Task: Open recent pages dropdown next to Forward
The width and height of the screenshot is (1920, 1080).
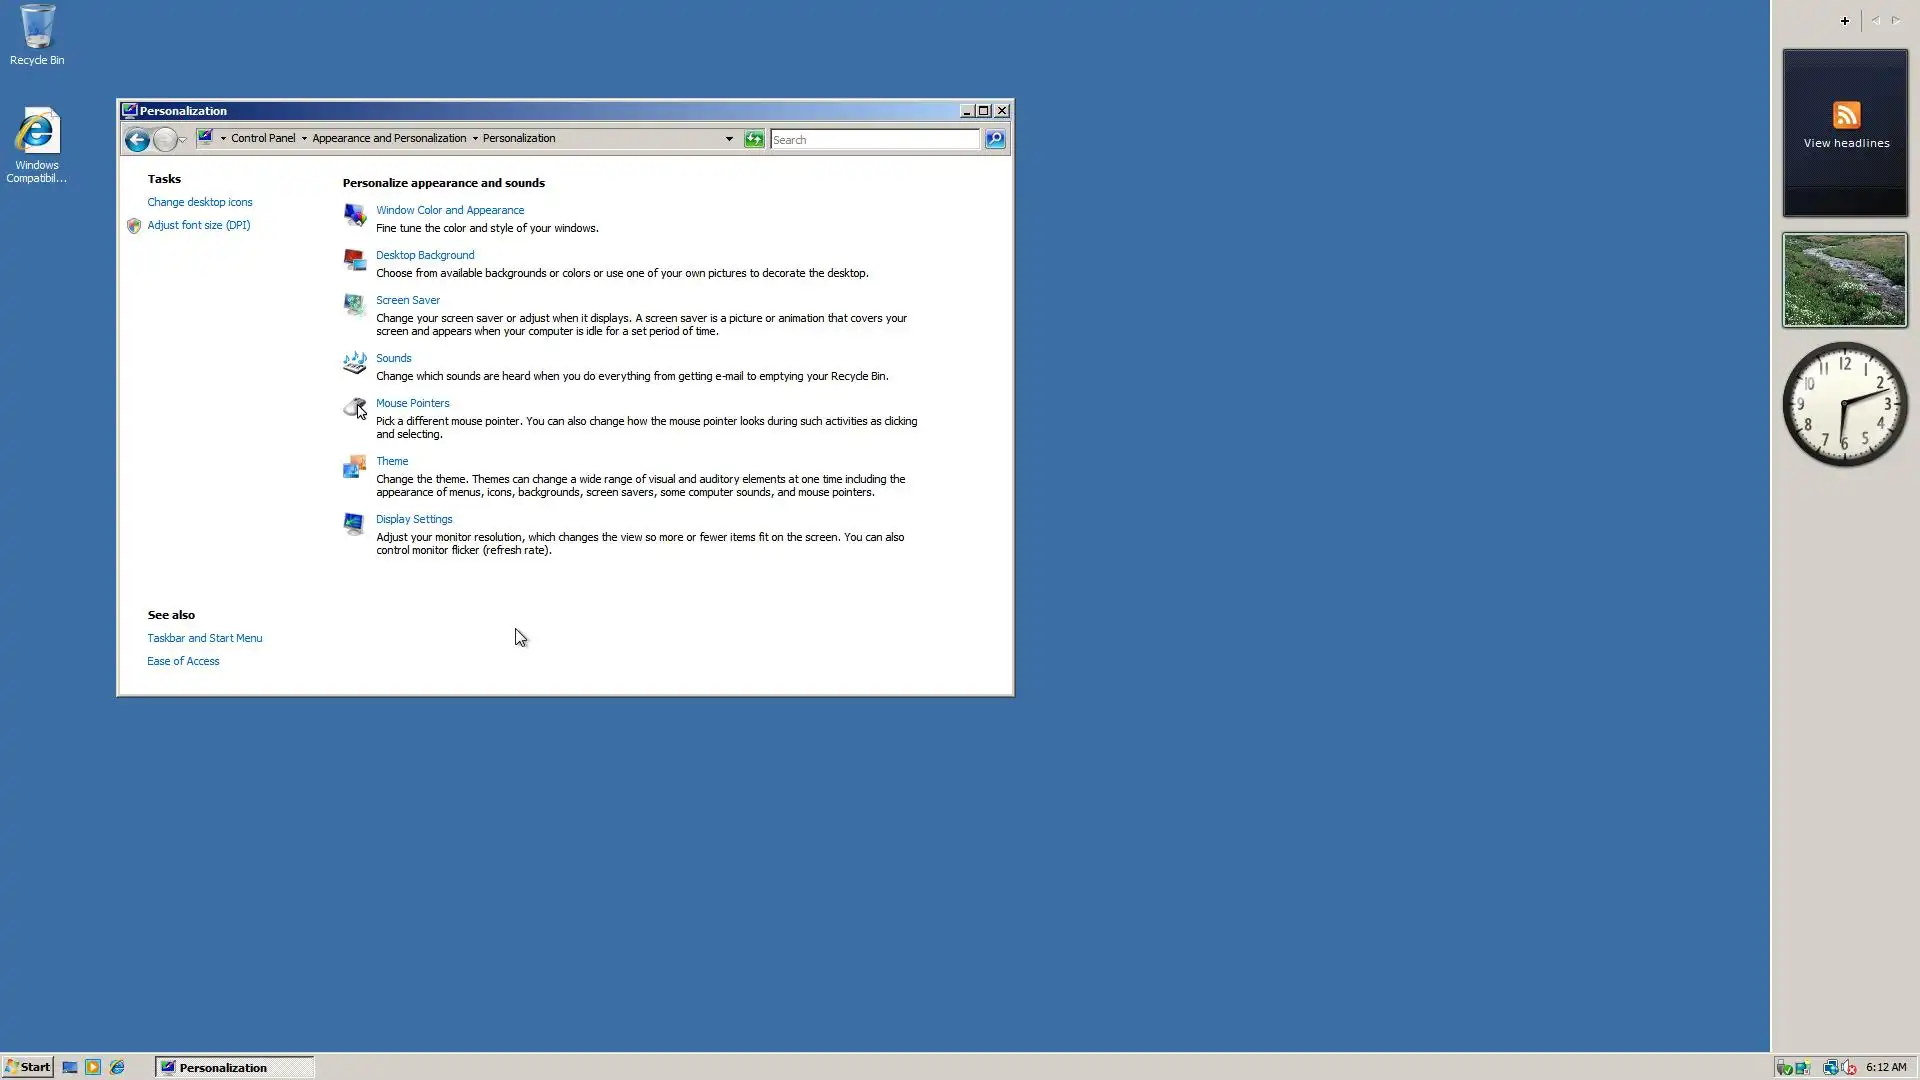Action: 183,140
